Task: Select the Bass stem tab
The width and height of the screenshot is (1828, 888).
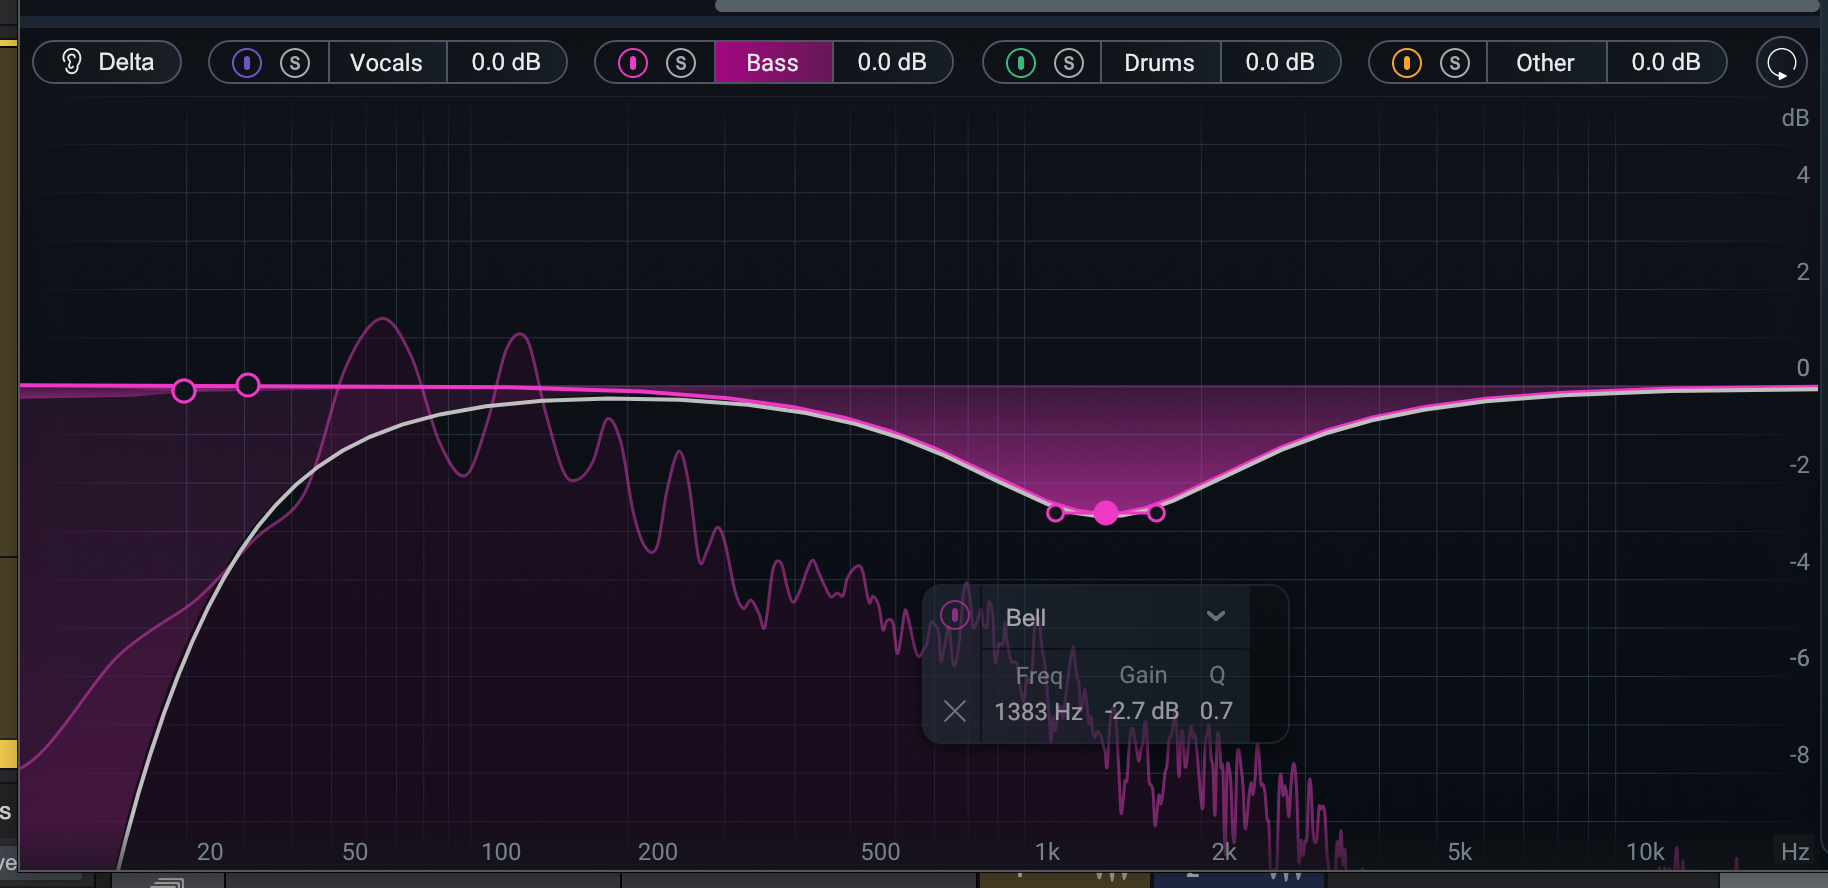Action: pyautogui.click(x=773, y=63)
